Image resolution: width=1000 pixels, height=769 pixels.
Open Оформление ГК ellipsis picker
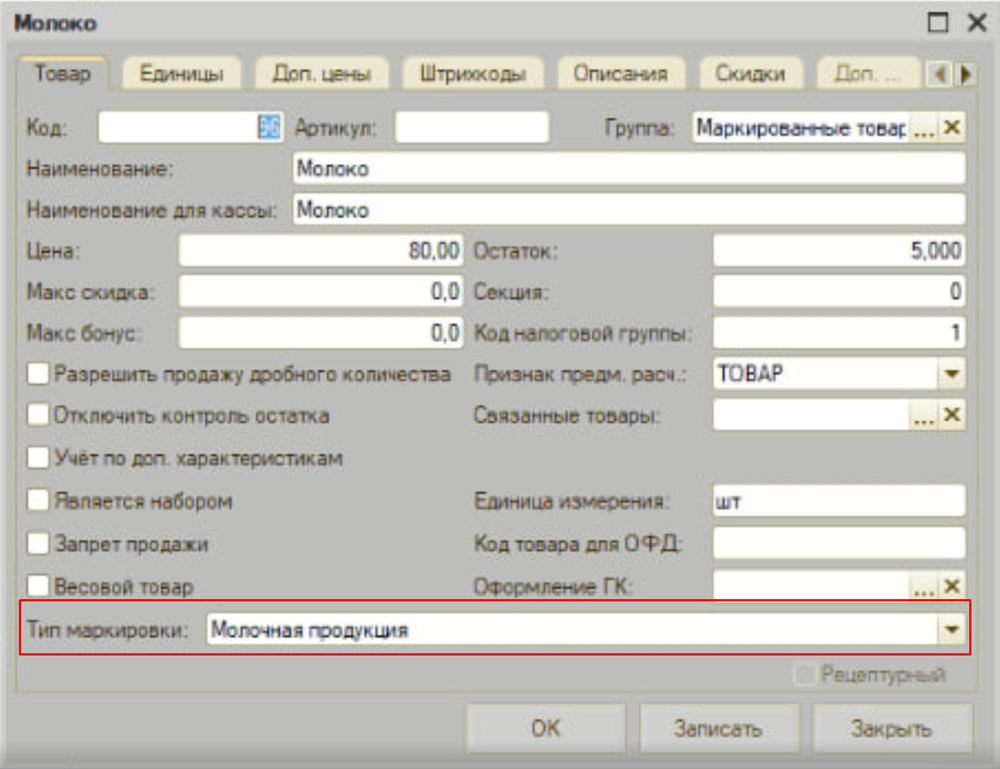[923, 586]
